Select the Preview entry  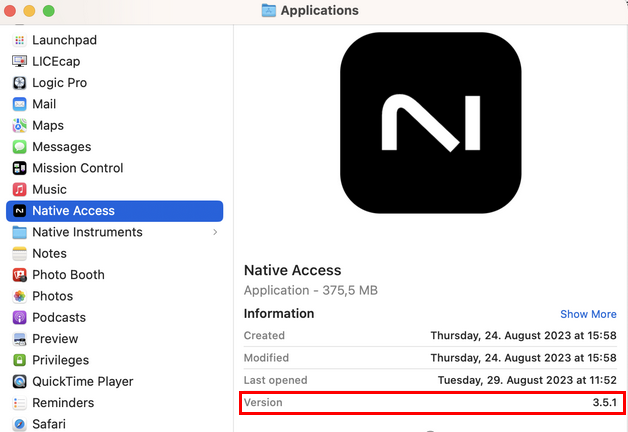pos(115,339)
